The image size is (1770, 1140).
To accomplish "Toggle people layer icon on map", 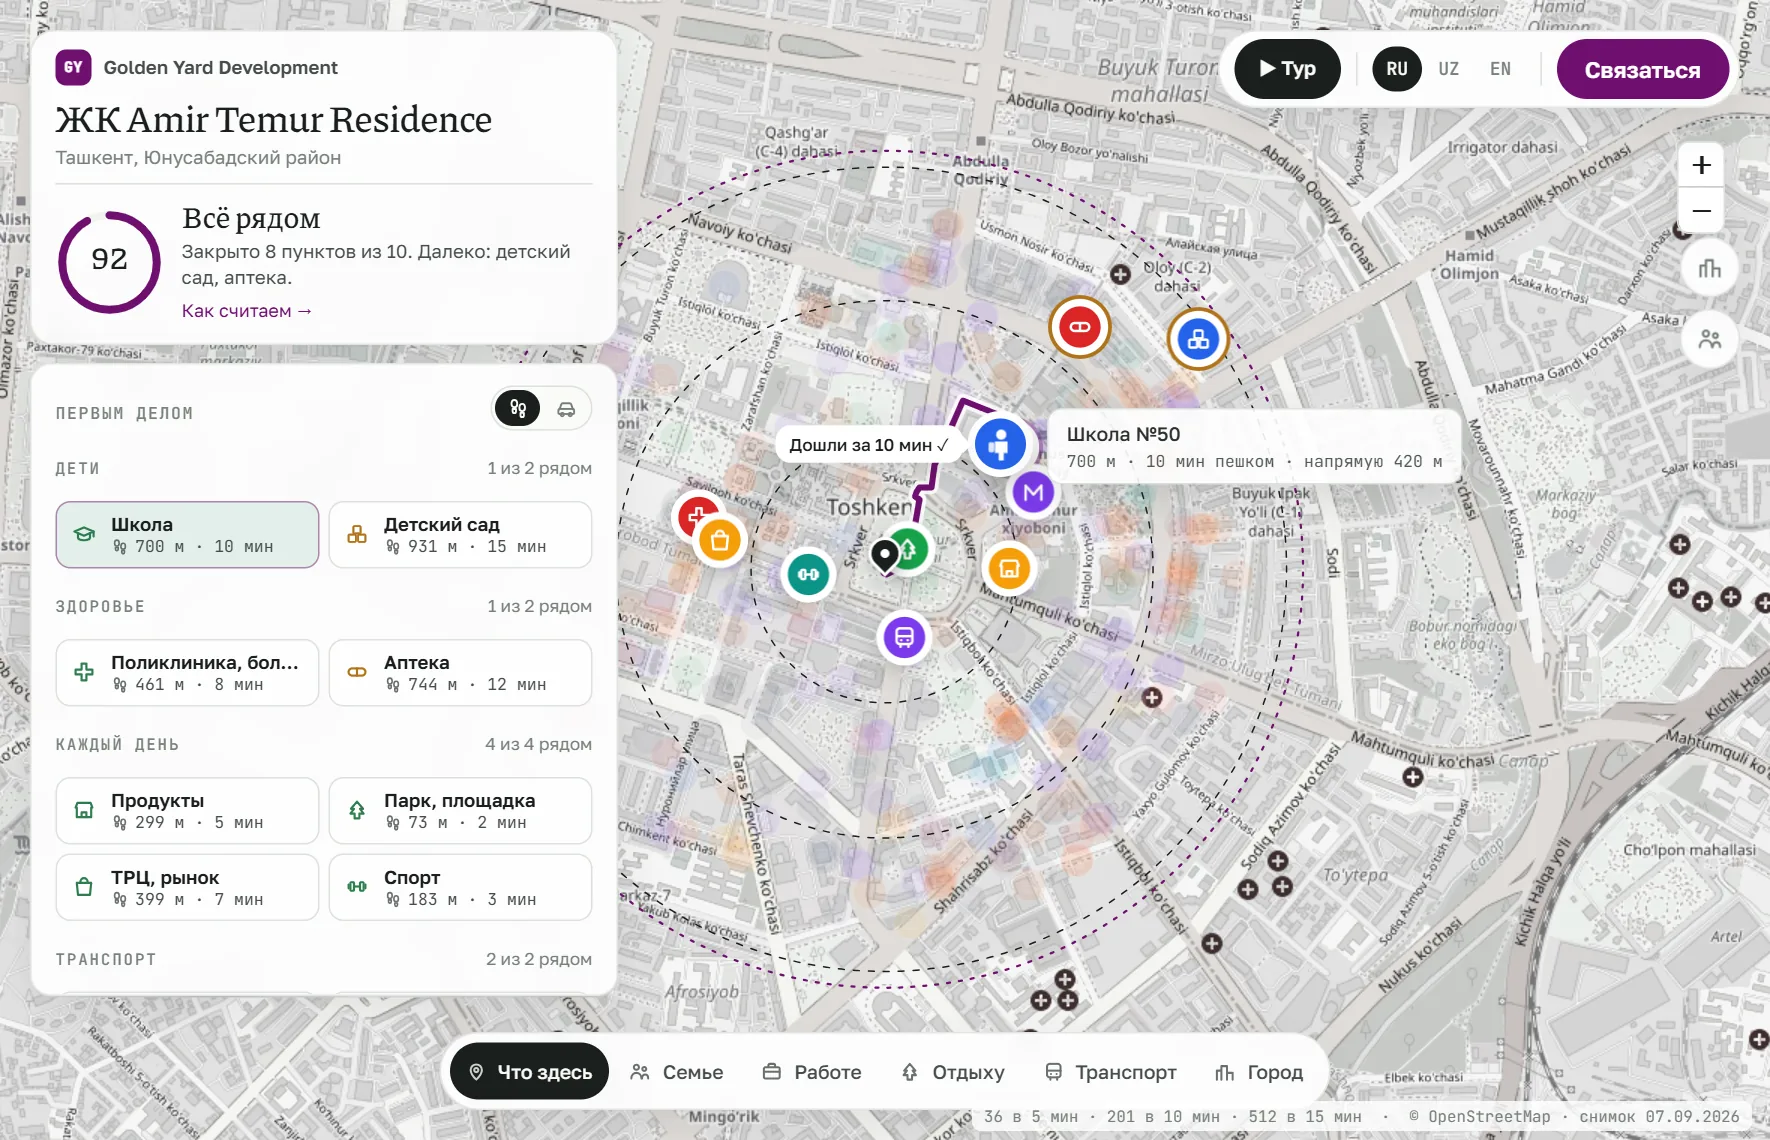I will [x=1710, y=340].
